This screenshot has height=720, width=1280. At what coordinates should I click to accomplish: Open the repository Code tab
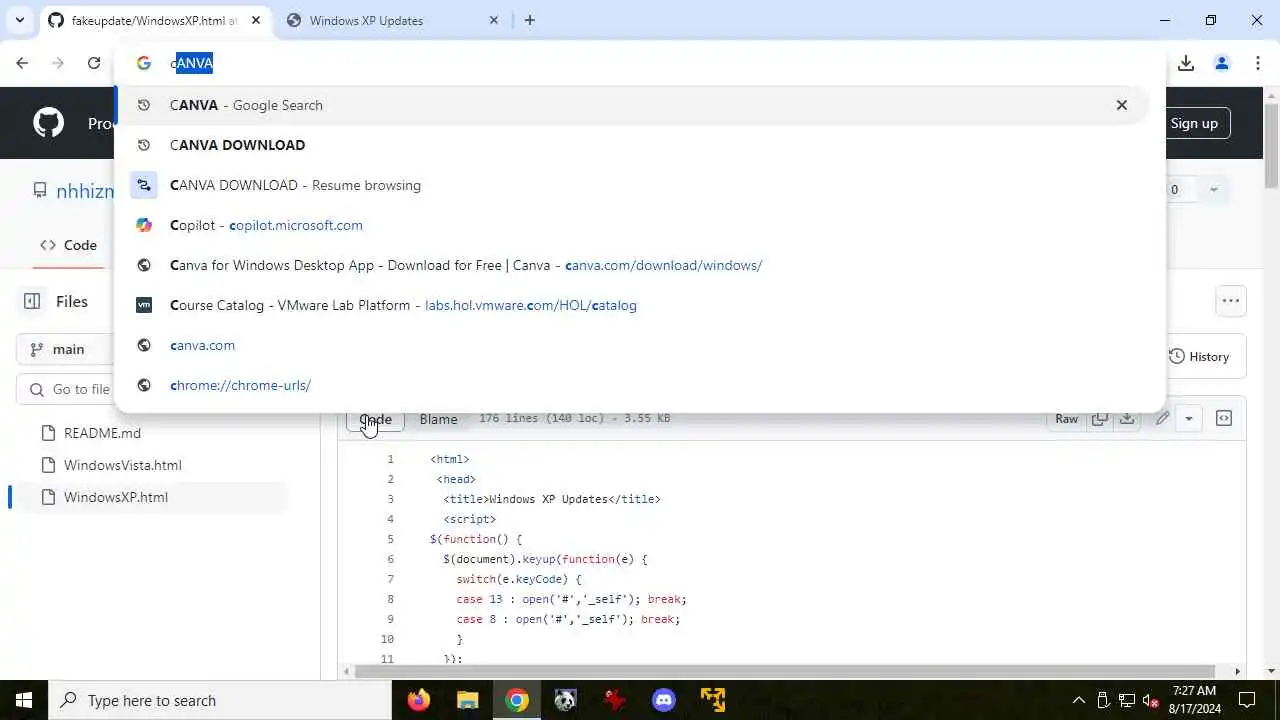coord(69,245)
